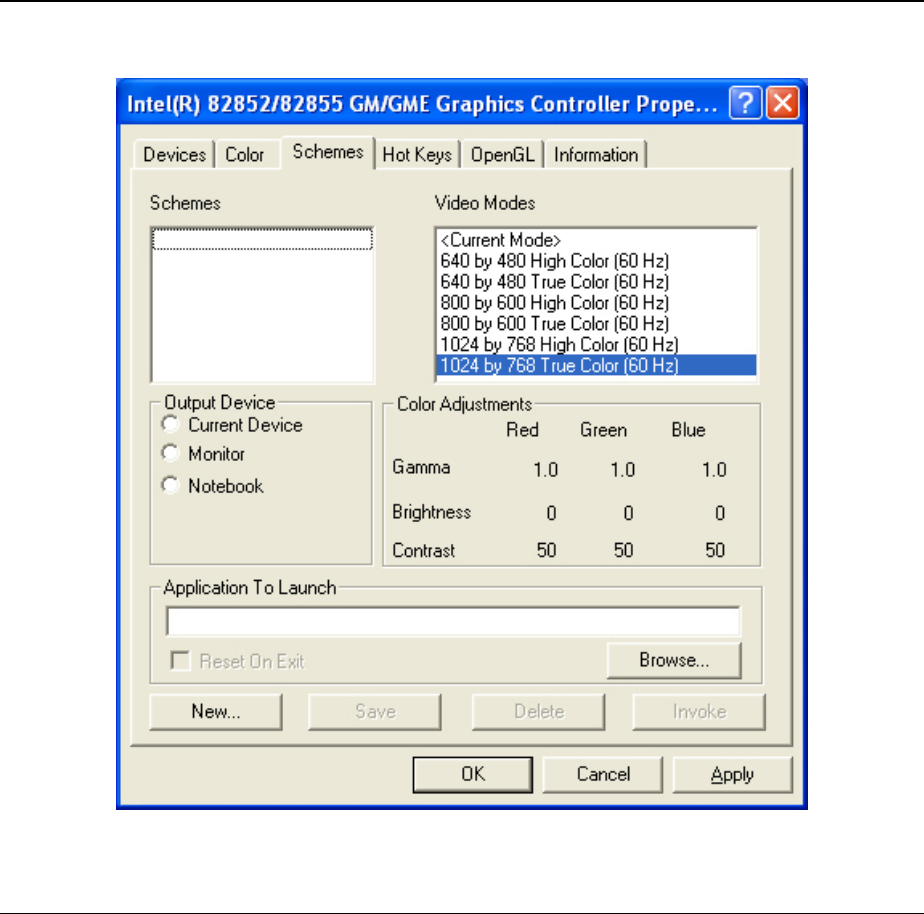Click the Application To Launch text field
Image resolution: width=924 pixels, height=914 pixels.
(x=453, y=621)
